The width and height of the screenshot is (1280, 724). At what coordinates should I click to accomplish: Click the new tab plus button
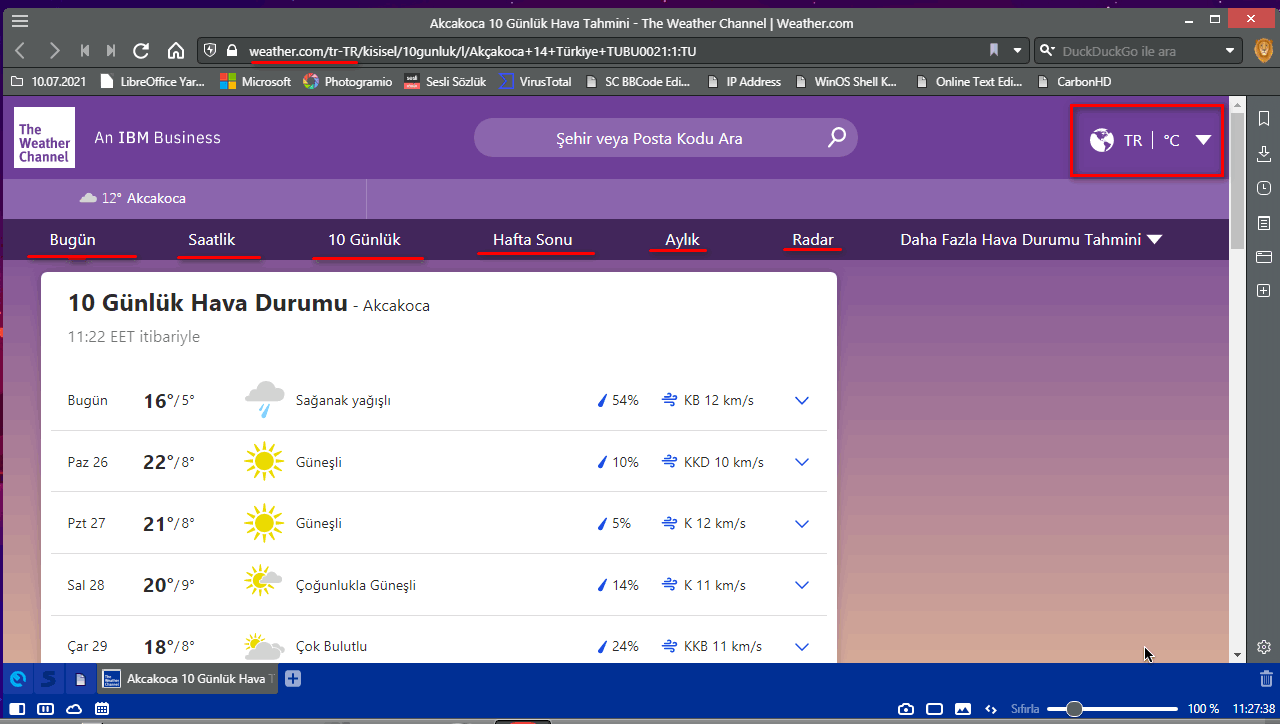tap(293, 679)
